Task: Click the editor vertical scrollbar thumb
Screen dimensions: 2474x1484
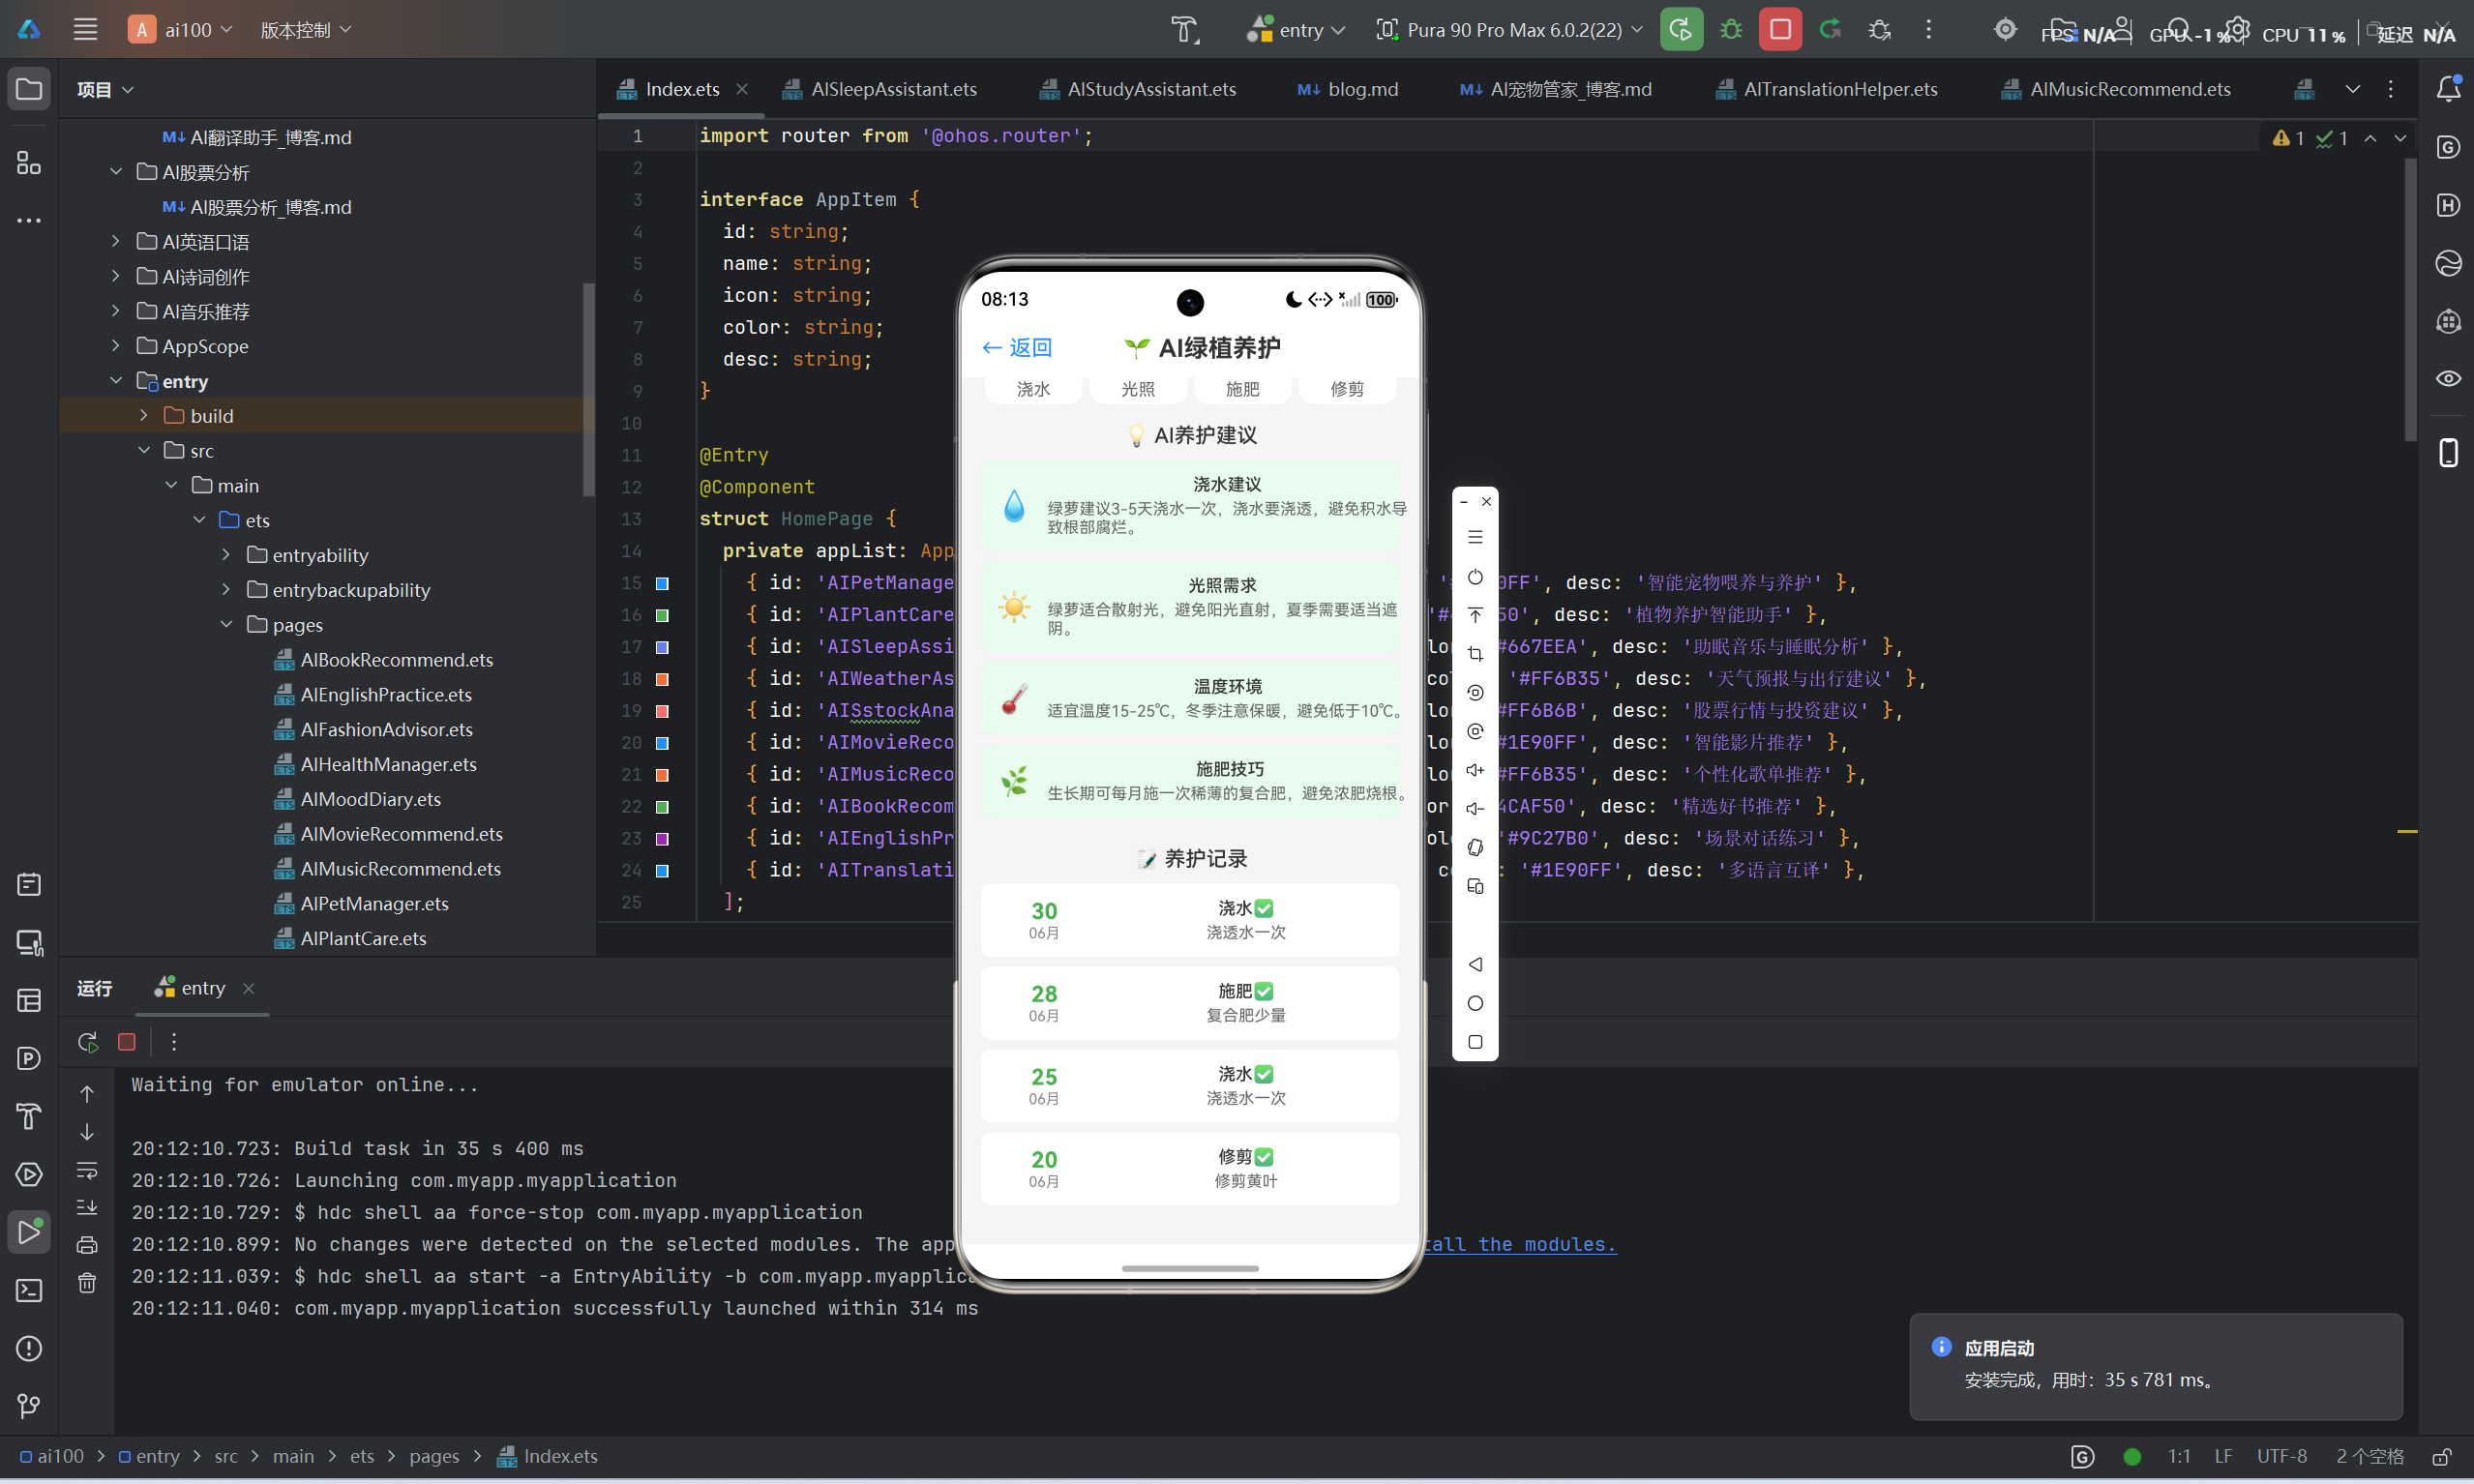Action: tap(2410, 298)
